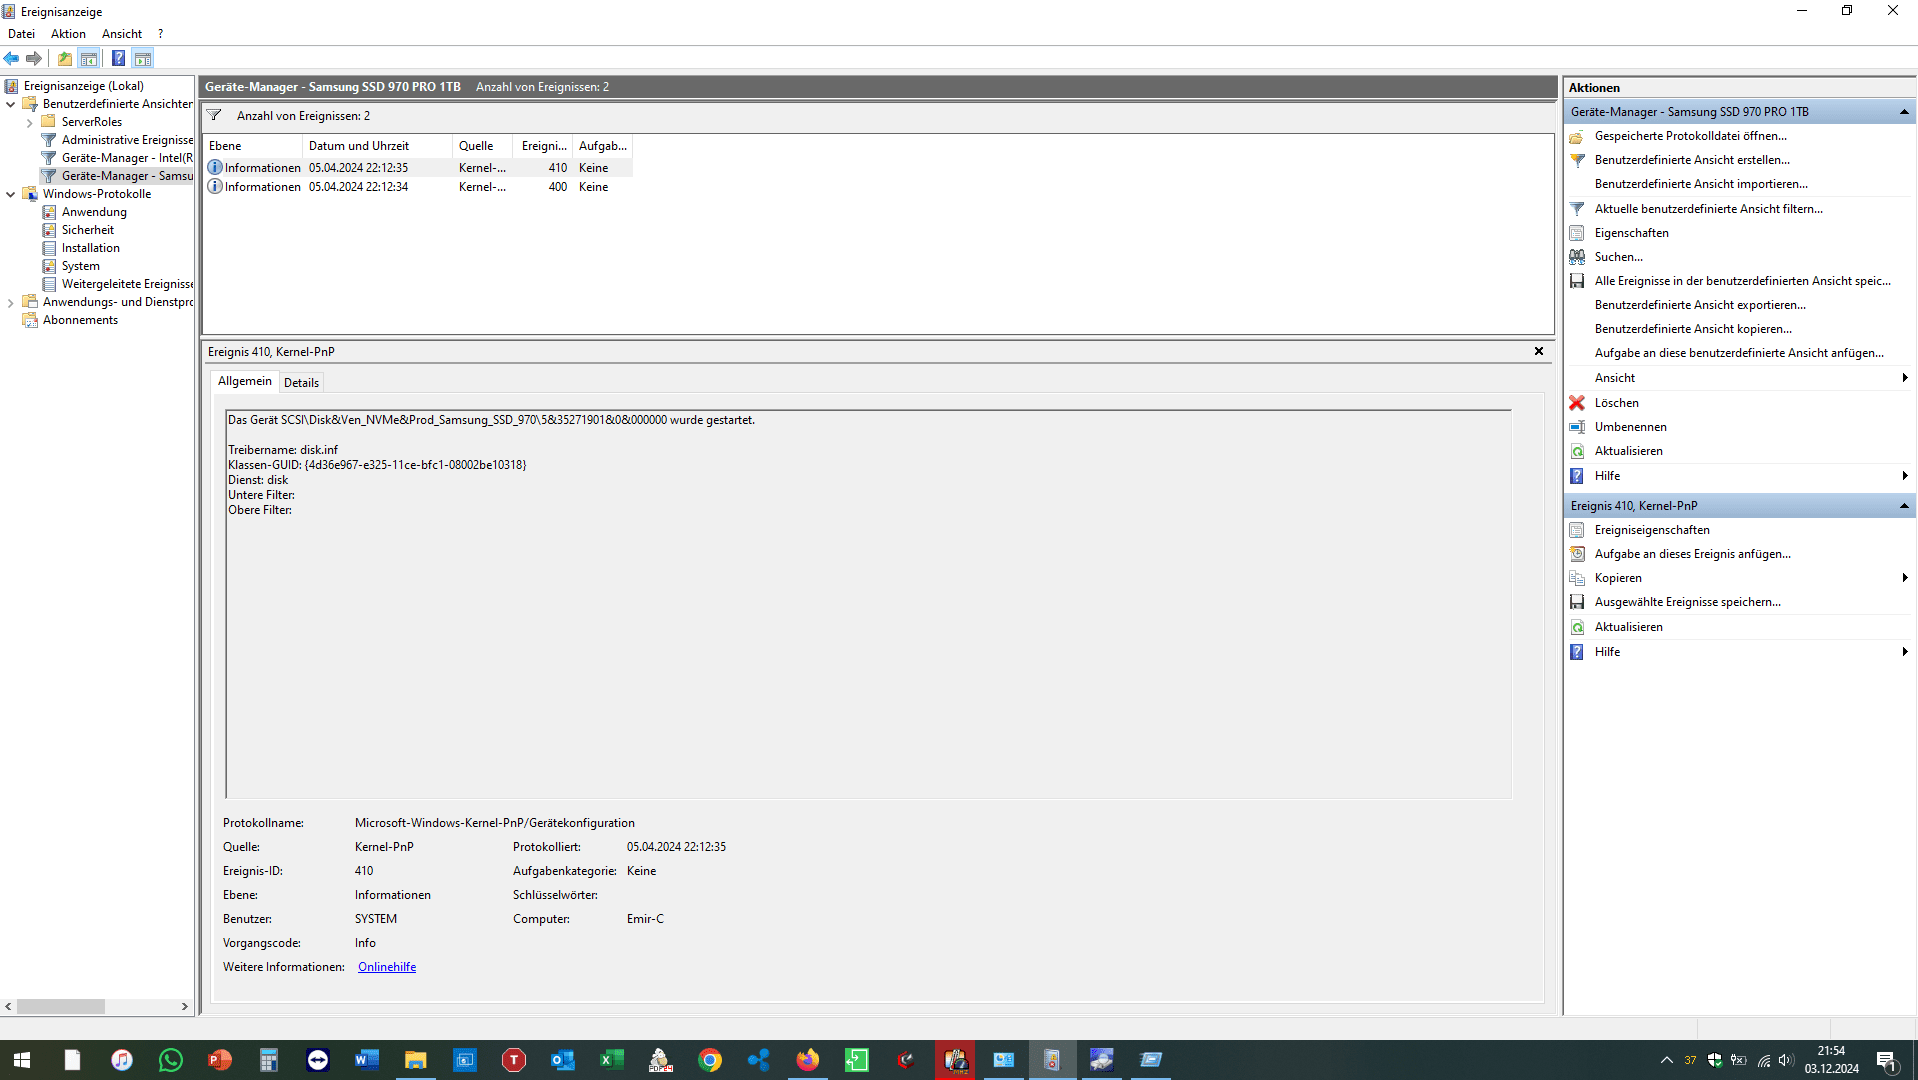Toggle the action pane toolbar icon
Screen dimensions: 1918x1080
(x=143, y=58)
